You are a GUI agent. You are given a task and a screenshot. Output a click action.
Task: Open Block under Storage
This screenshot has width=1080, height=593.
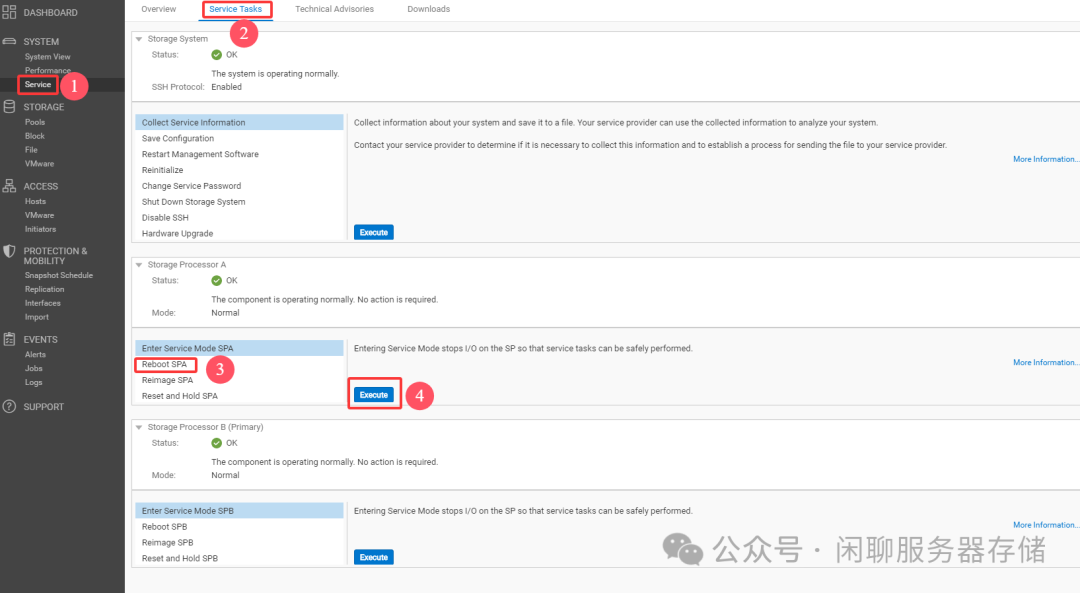point(34,136)
